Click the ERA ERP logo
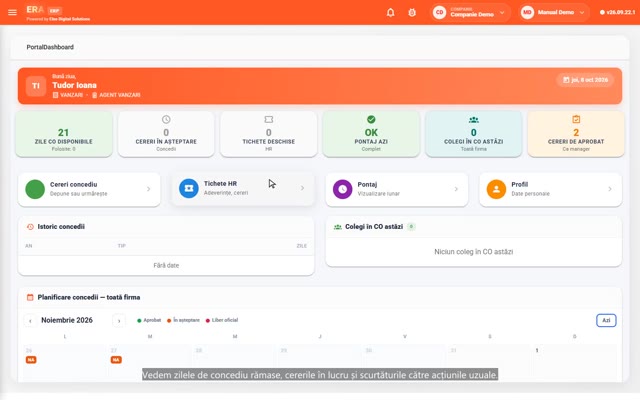The image size is (640, 400). tap(44, 10)
